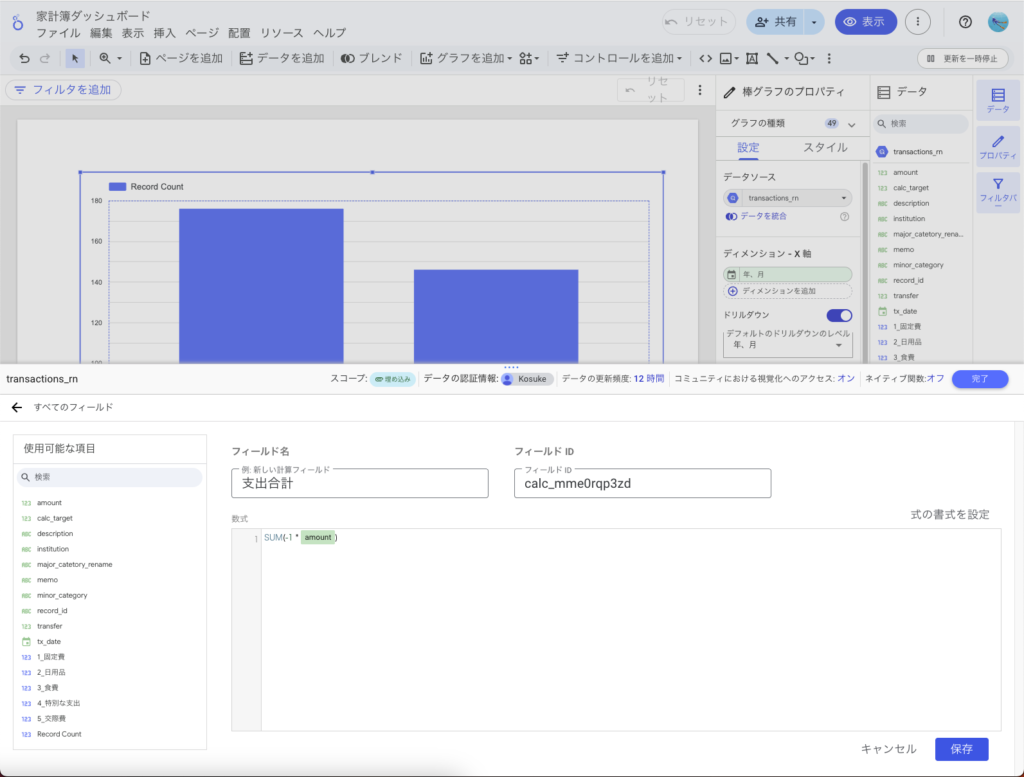Viewport: 1024px width, 777px height.
Task: Click the back arrow to すべてのフィールド
Action: coord(16,407)
